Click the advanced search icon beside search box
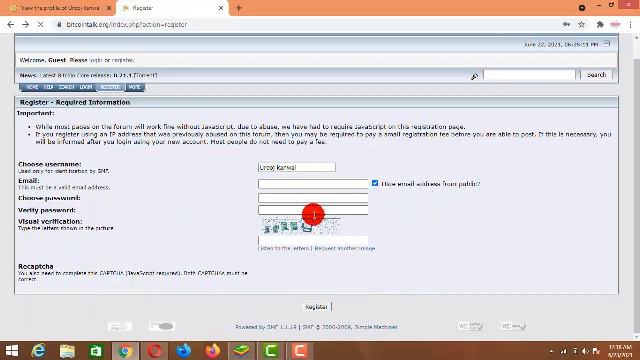 [474, 76]
